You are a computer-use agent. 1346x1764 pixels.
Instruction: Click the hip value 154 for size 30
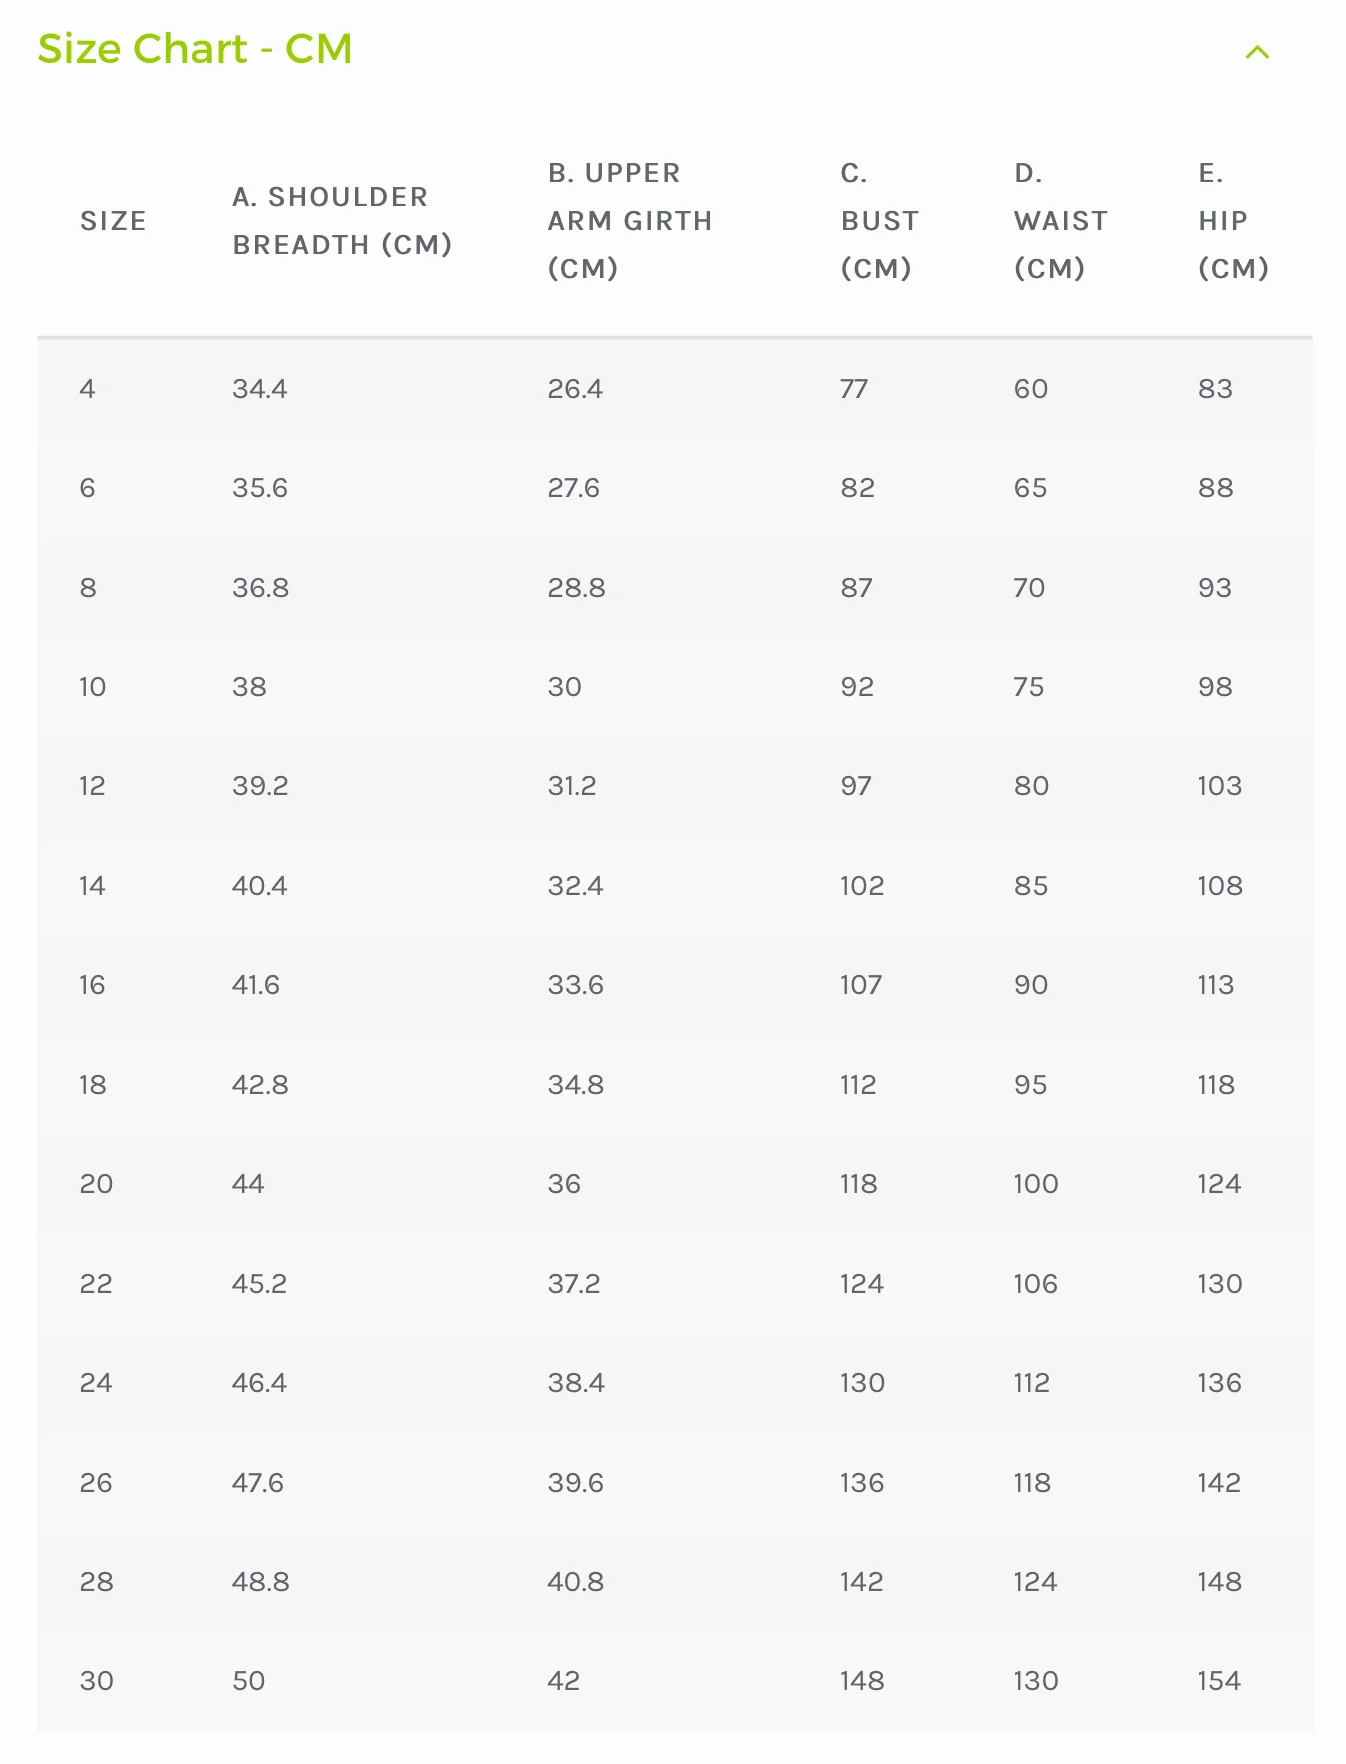click(x=1219, y=1681)
